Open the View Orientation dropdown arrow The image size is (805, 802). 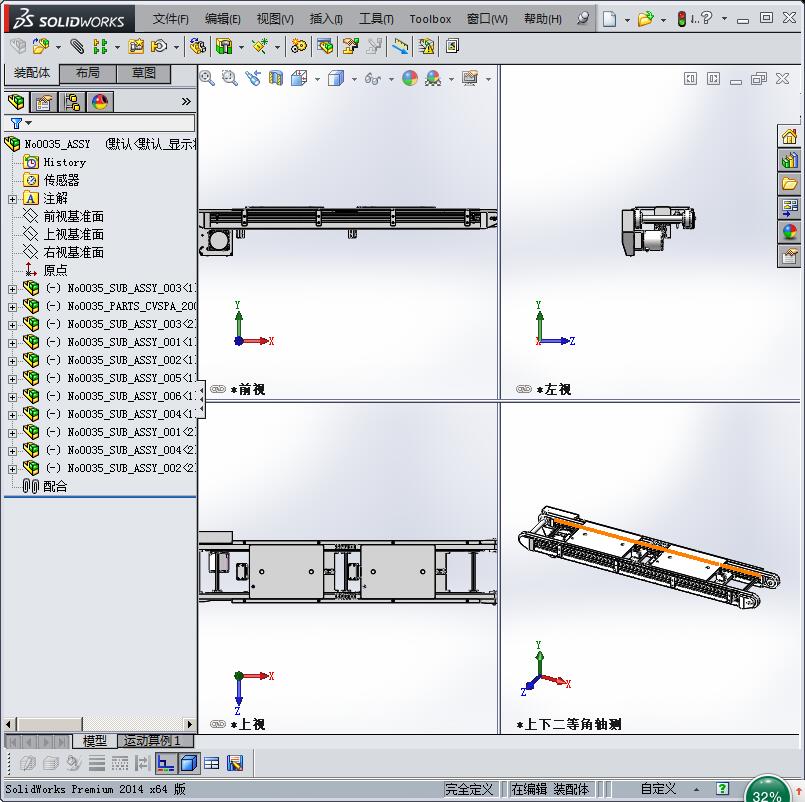pyautogui.click(x=317, y=79)
